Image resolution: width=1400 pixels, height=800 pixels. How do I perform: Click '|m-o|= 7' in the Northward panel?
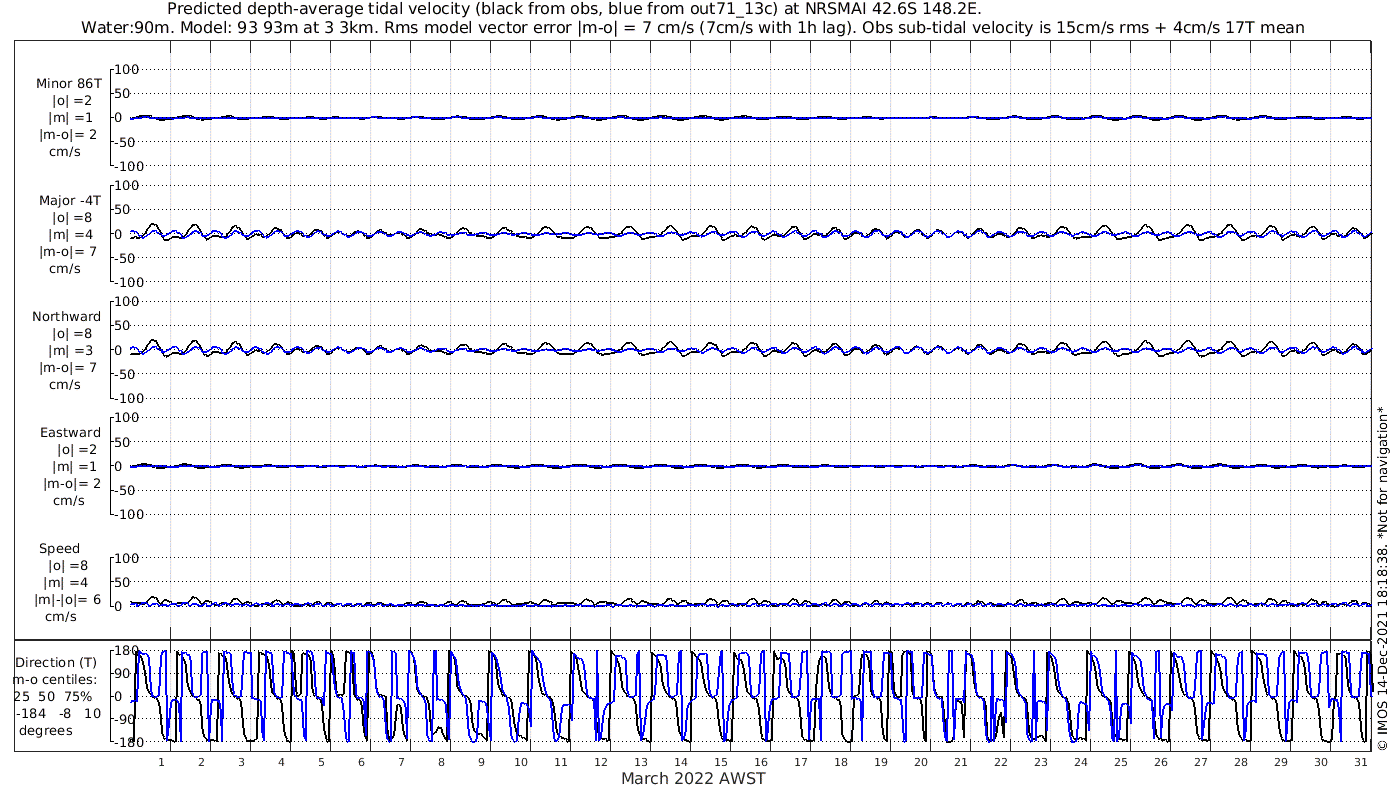[68, 367]
